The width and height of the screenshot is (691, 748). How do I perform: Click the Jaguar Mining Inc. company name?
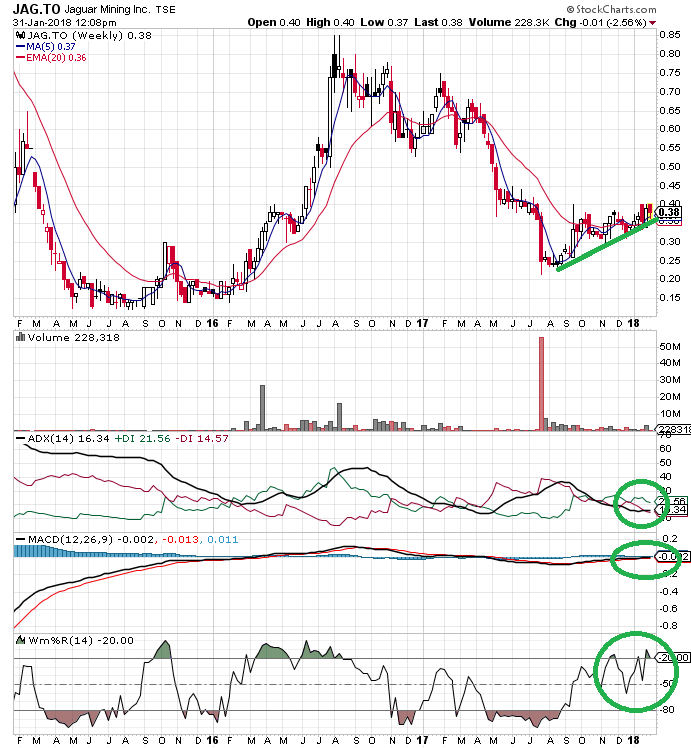point(107,10)
